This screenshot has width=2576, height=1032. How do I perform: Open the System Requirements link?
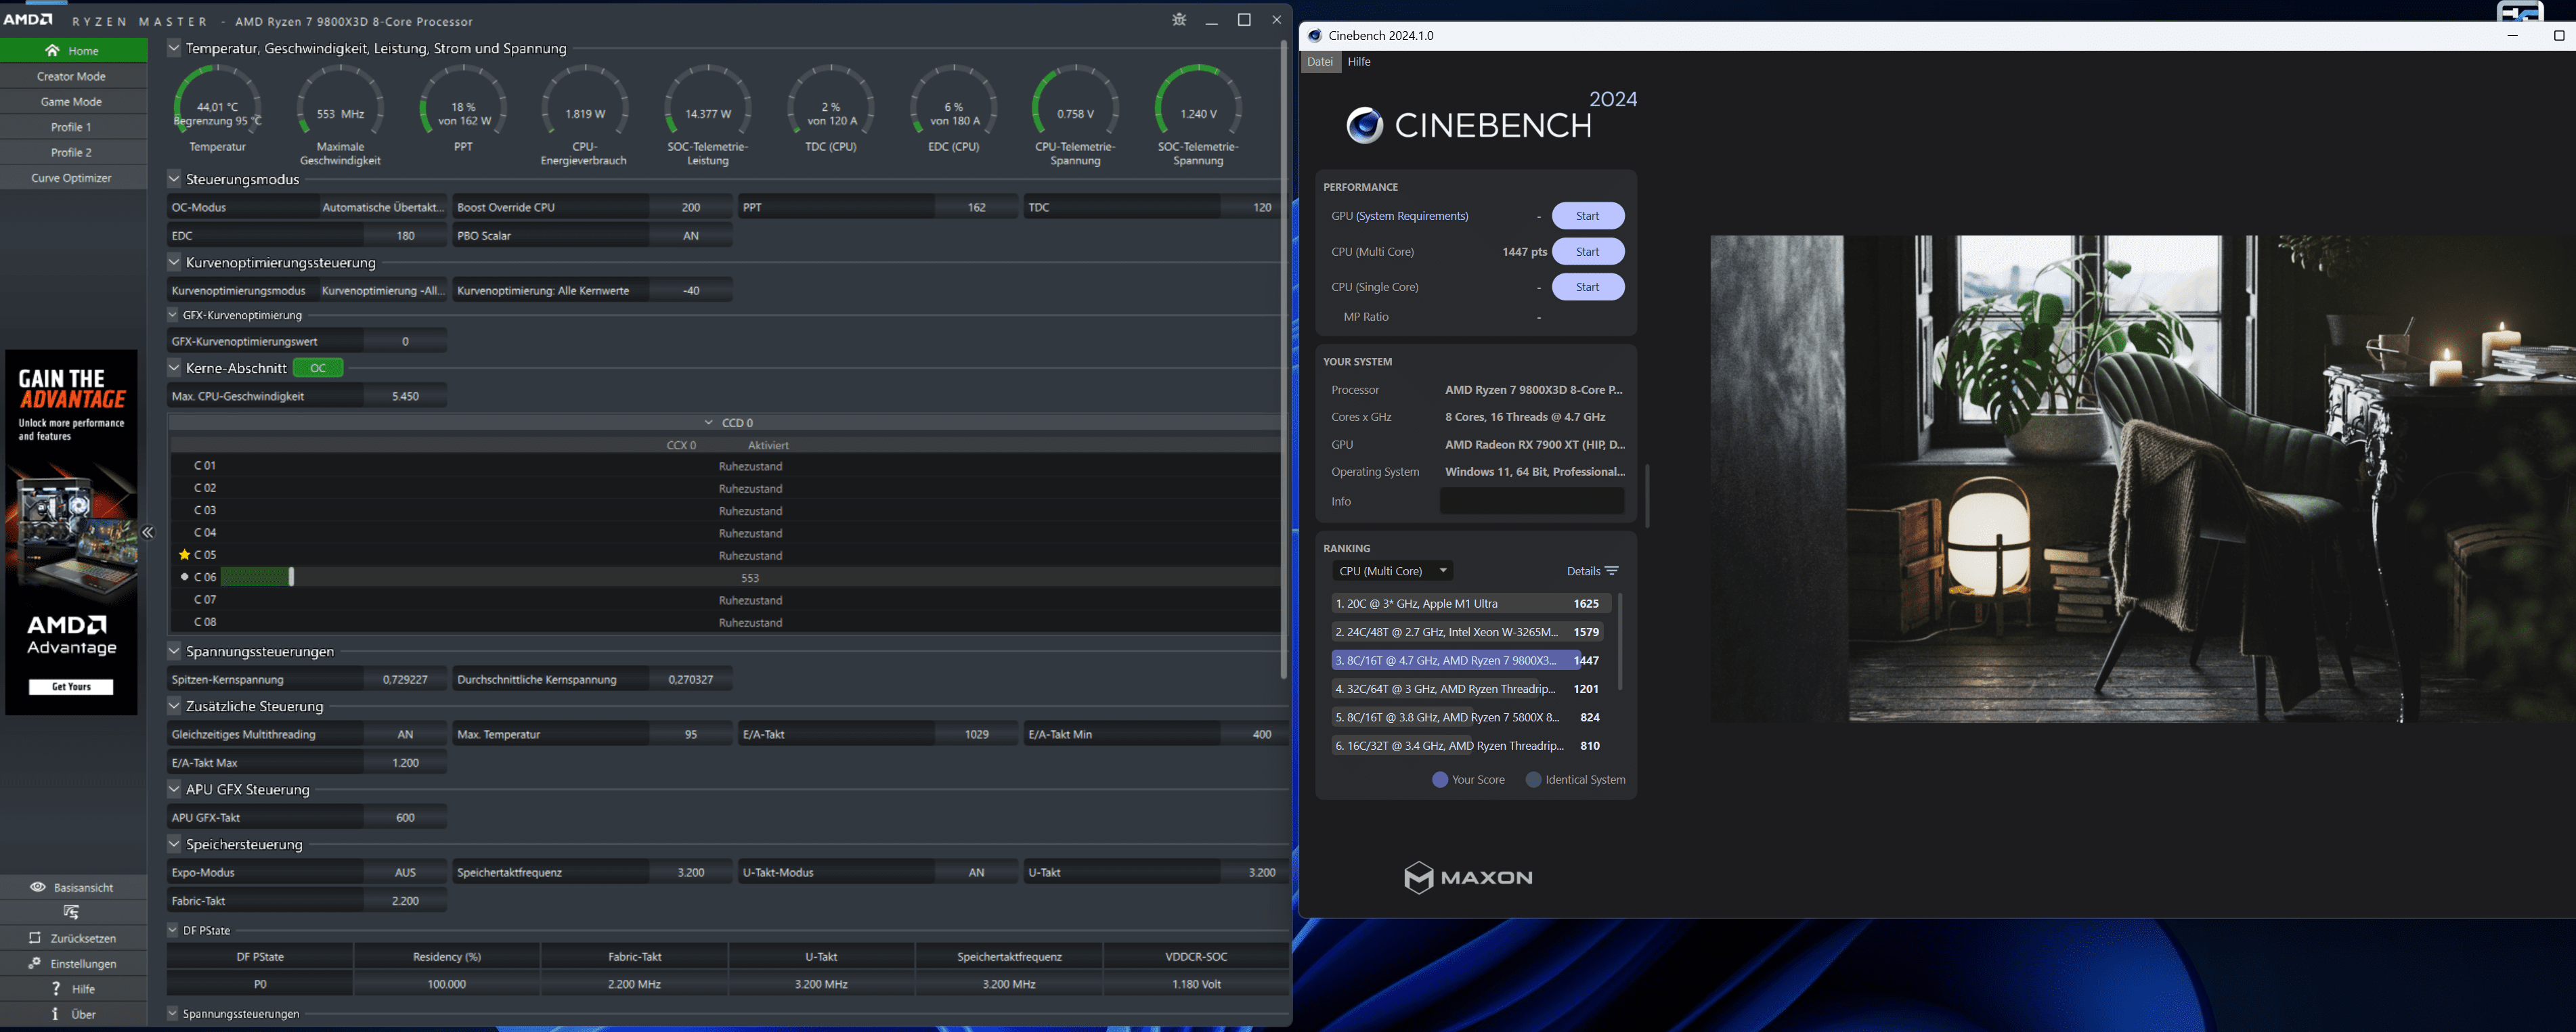click(x=1412, y=216)
